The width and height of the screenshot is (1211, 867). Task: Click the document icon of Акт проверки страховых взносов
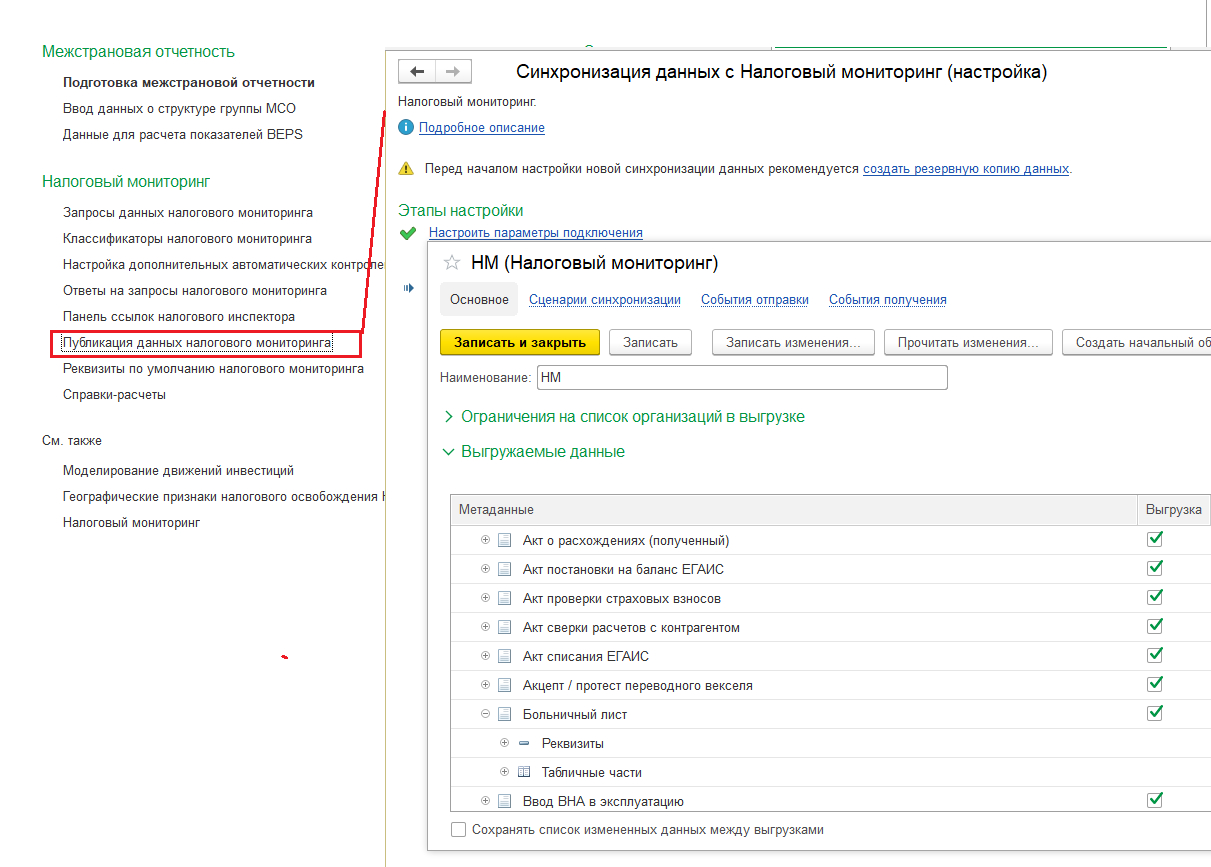point(505,598)
